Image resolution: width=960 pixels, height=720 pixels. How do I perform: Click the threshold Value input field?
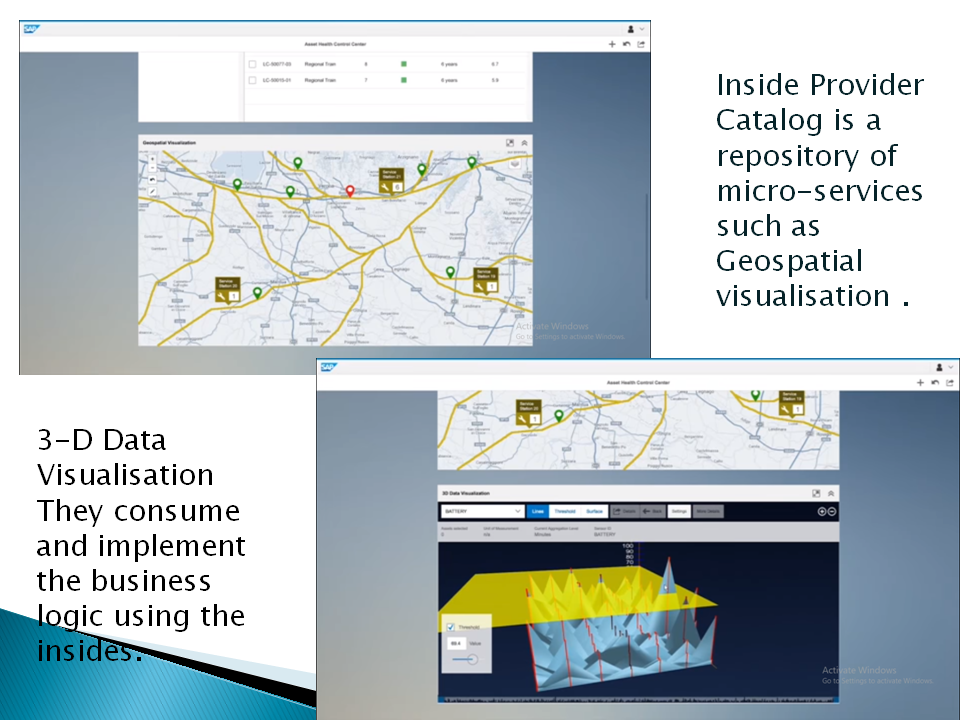[456, 643]
